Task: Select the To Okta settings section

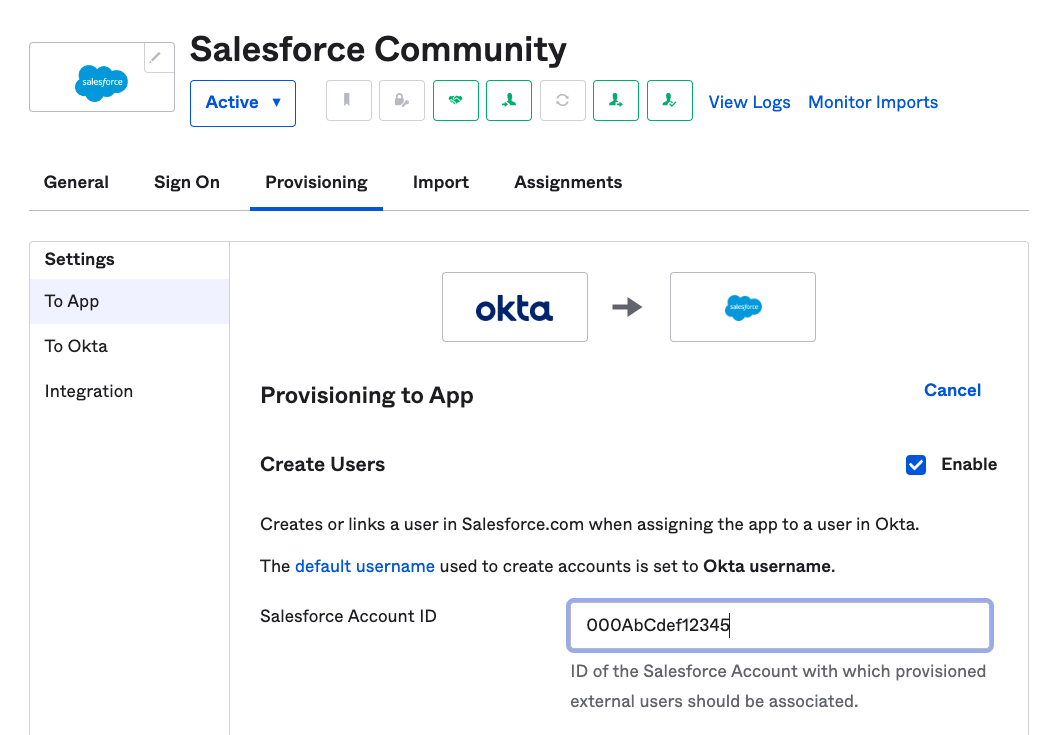Action: point(75,345)
